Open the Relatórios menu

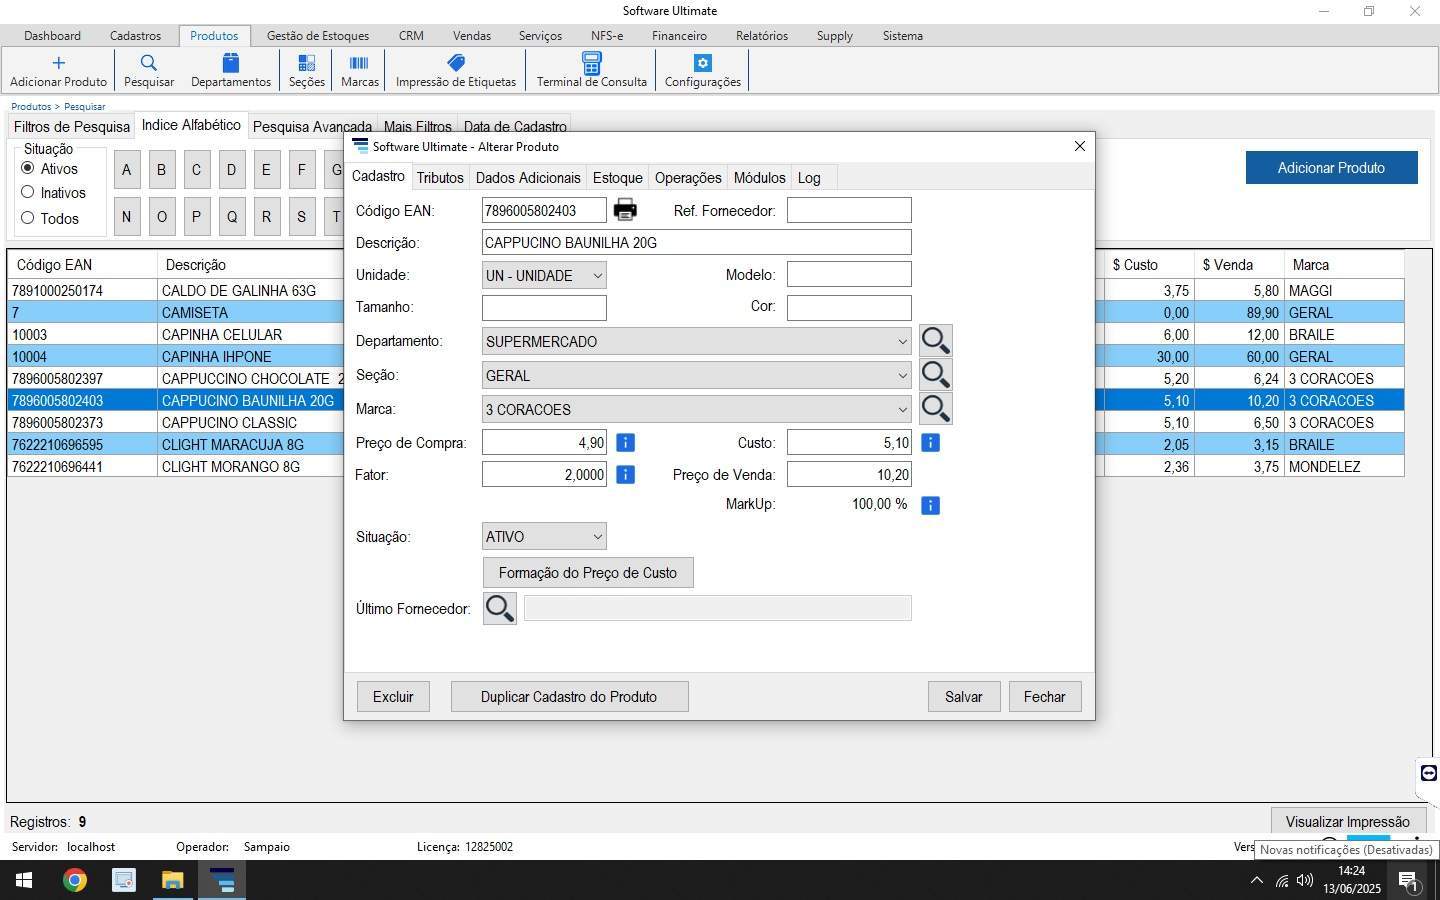[762, 36]
